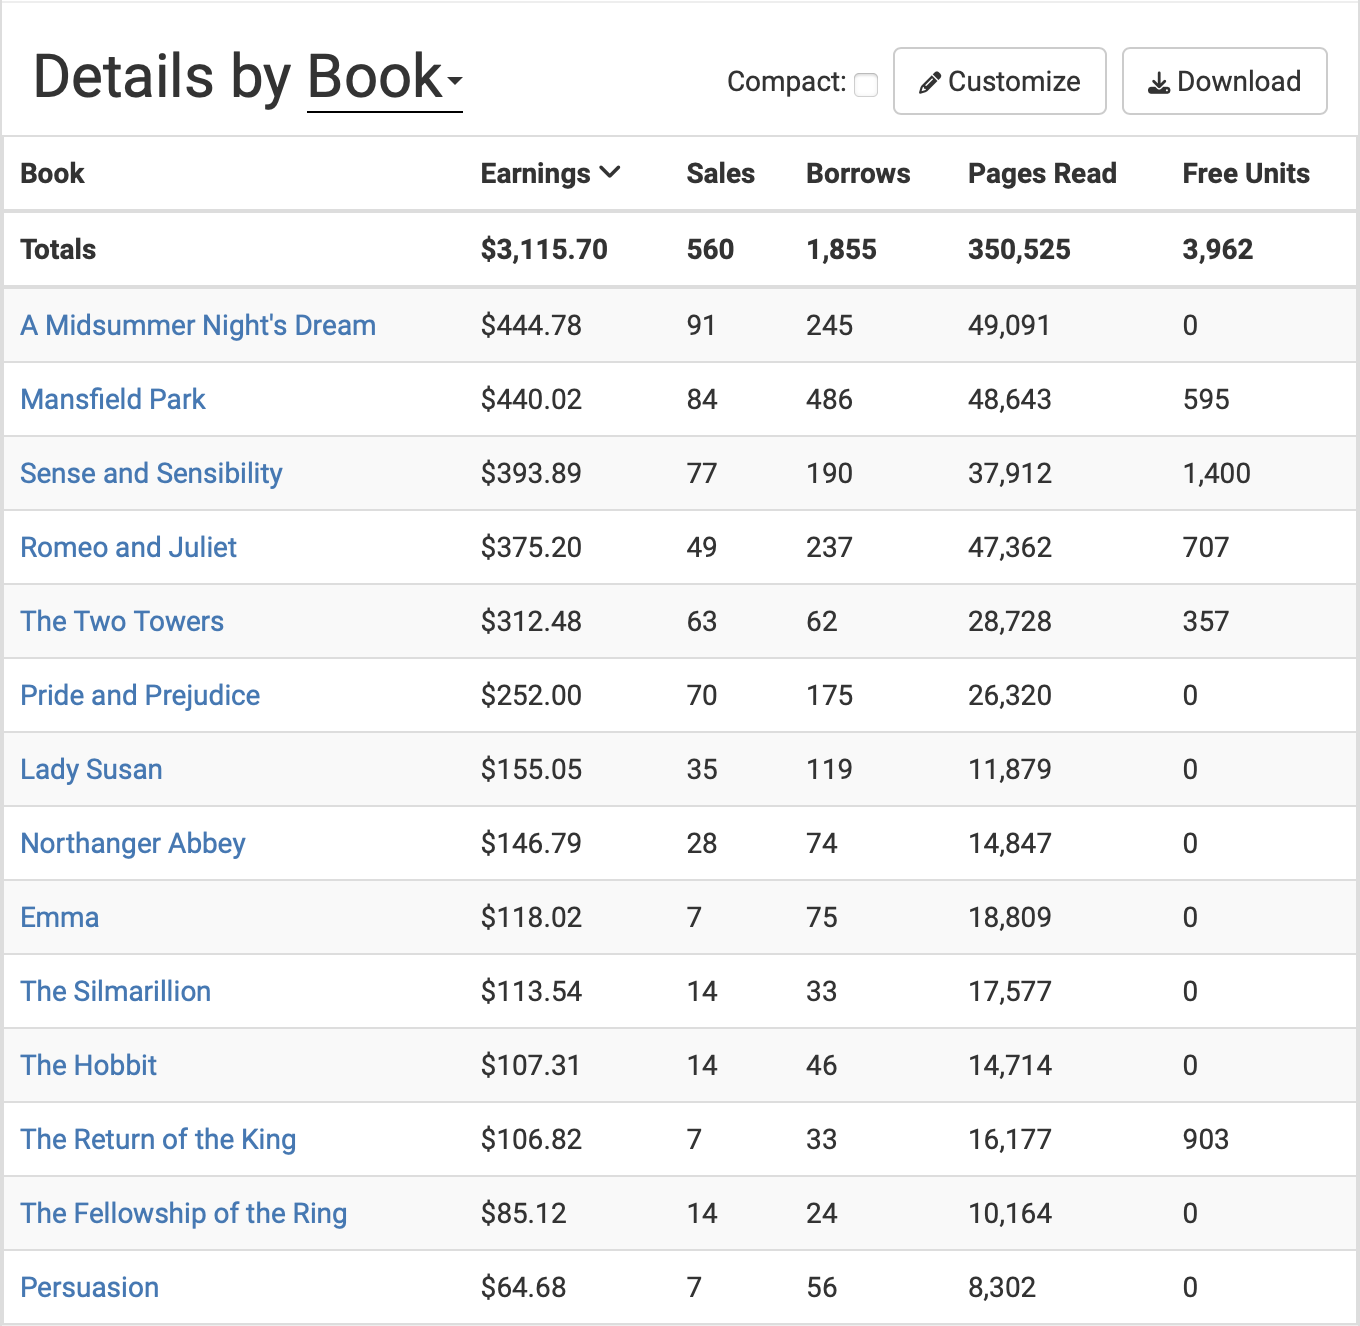
Task: Select Romeo and Juliet pages read 47,362
Action: coord(1009,547)
